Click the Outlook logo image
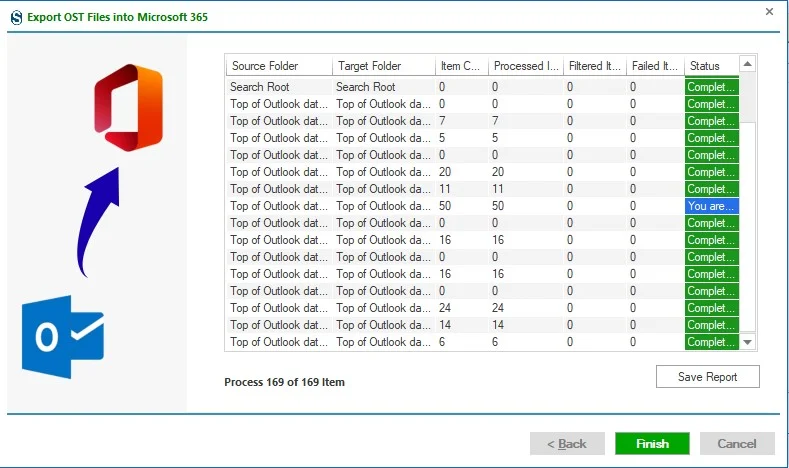 coord(63,337)
